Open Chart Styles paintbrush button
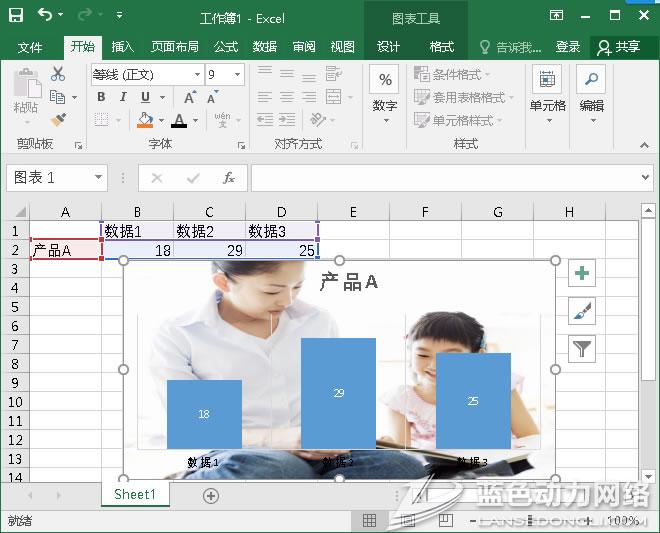This screenshot has height=533, width=660. tap(582, 311)
